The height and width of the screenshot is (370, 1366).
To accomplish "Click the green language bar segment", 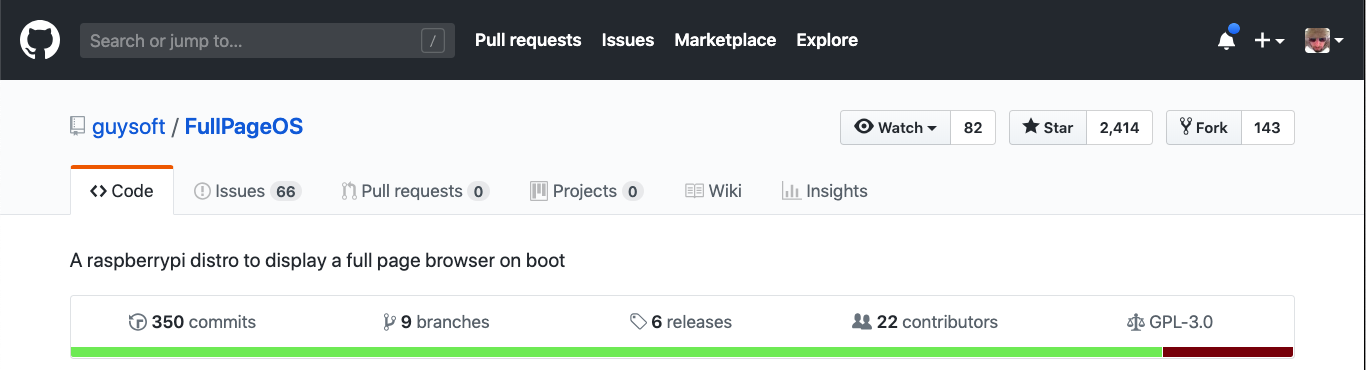I will [616, 352].
